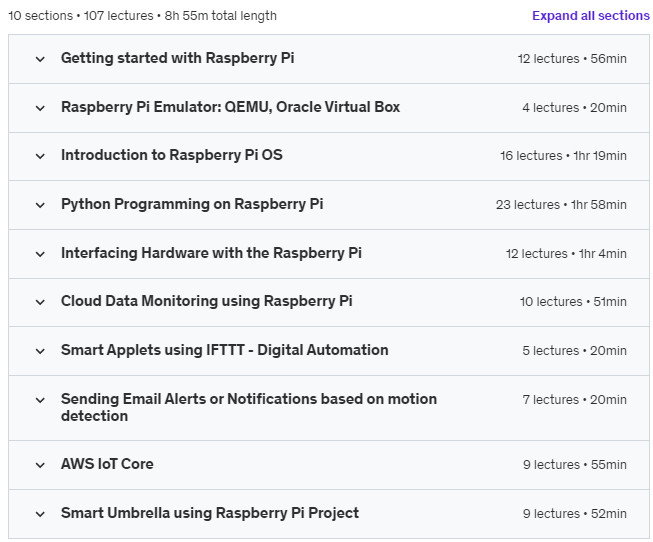
Task: Open chevron for Smart Applets using IFTTT
Action: (x=40, y=351)
